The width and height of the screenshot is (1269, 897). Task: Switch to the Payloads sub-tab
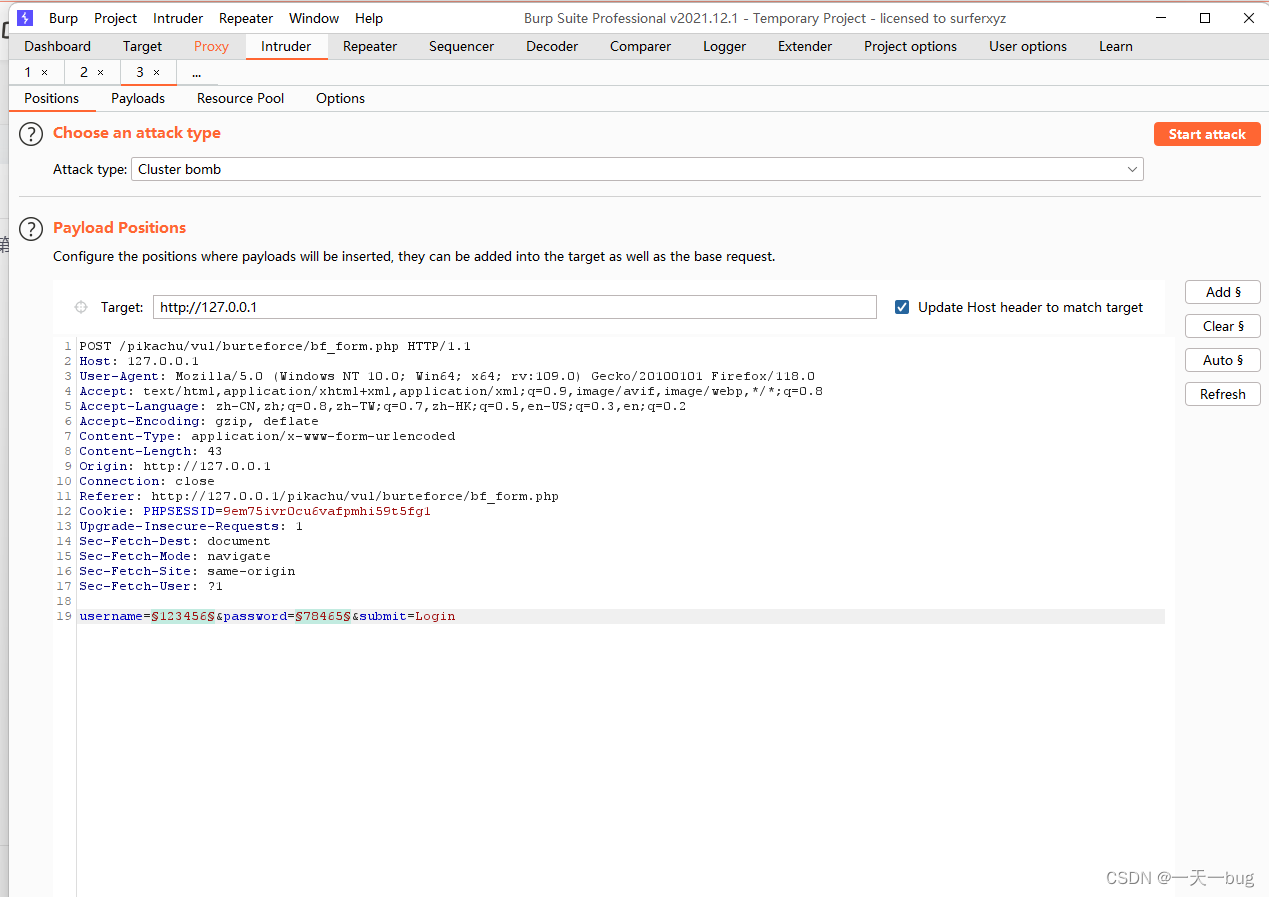(x=138, y=98)
